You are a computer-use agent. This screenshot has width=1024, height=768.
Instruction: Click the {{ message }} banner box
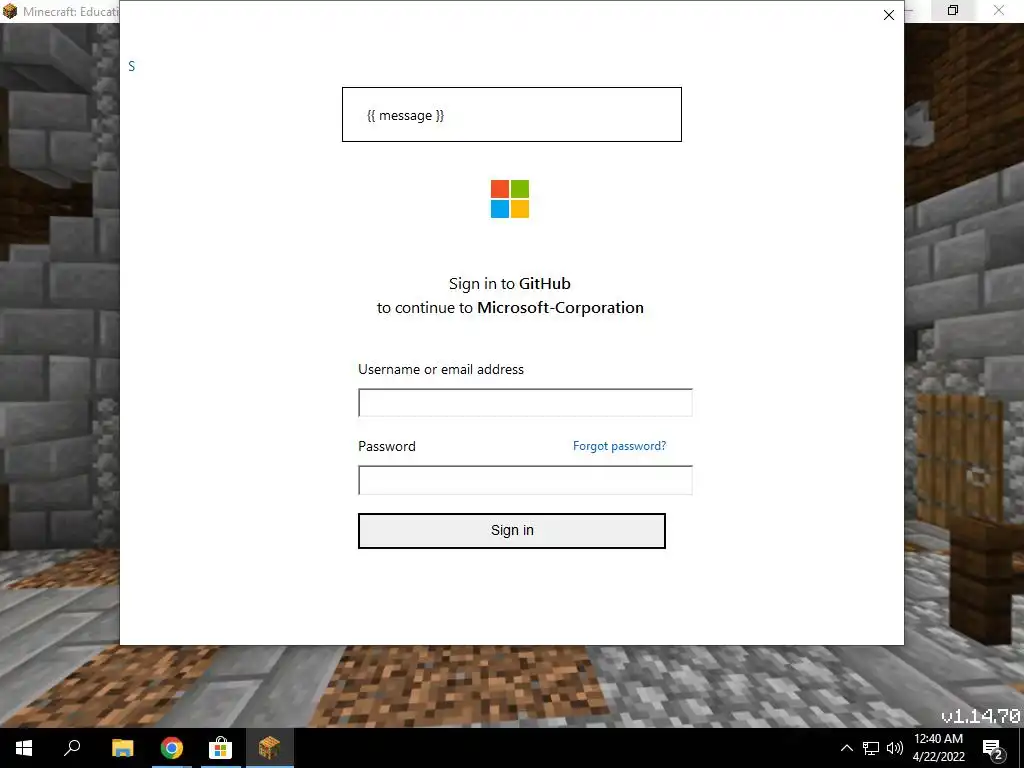pos(511,114)
